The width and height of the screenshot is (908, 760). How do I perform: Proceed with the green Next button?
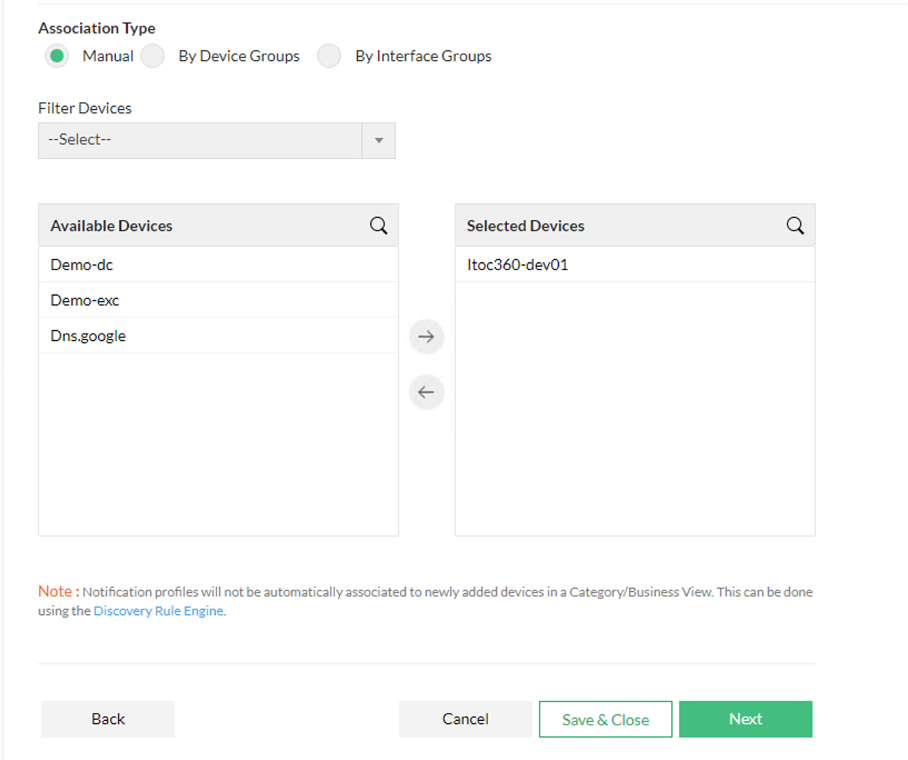point(745,719)
